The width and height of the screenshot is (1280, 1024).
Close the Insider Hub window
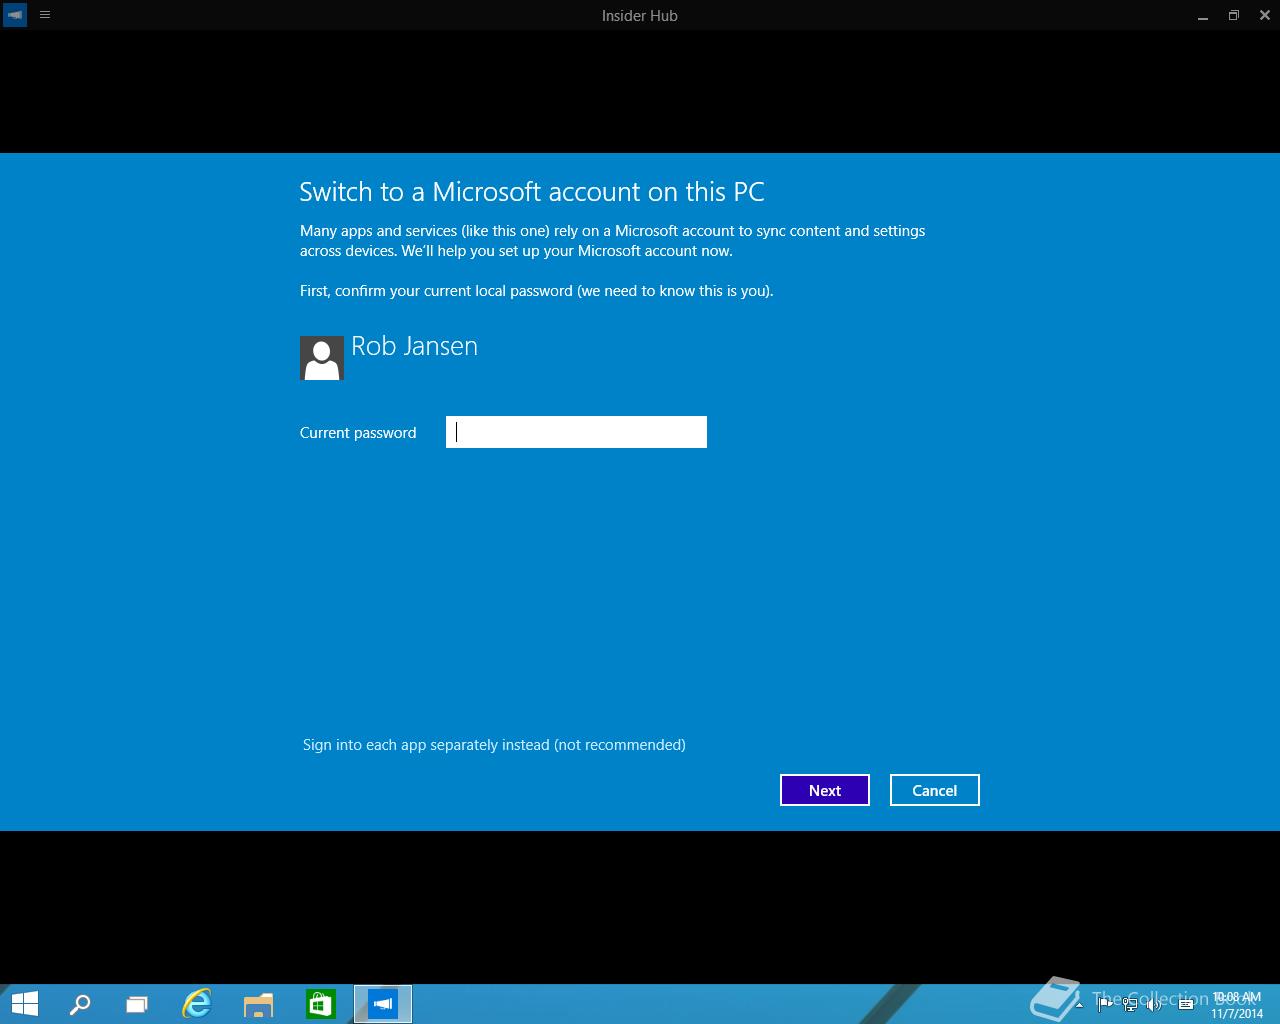pos(1265,15)
